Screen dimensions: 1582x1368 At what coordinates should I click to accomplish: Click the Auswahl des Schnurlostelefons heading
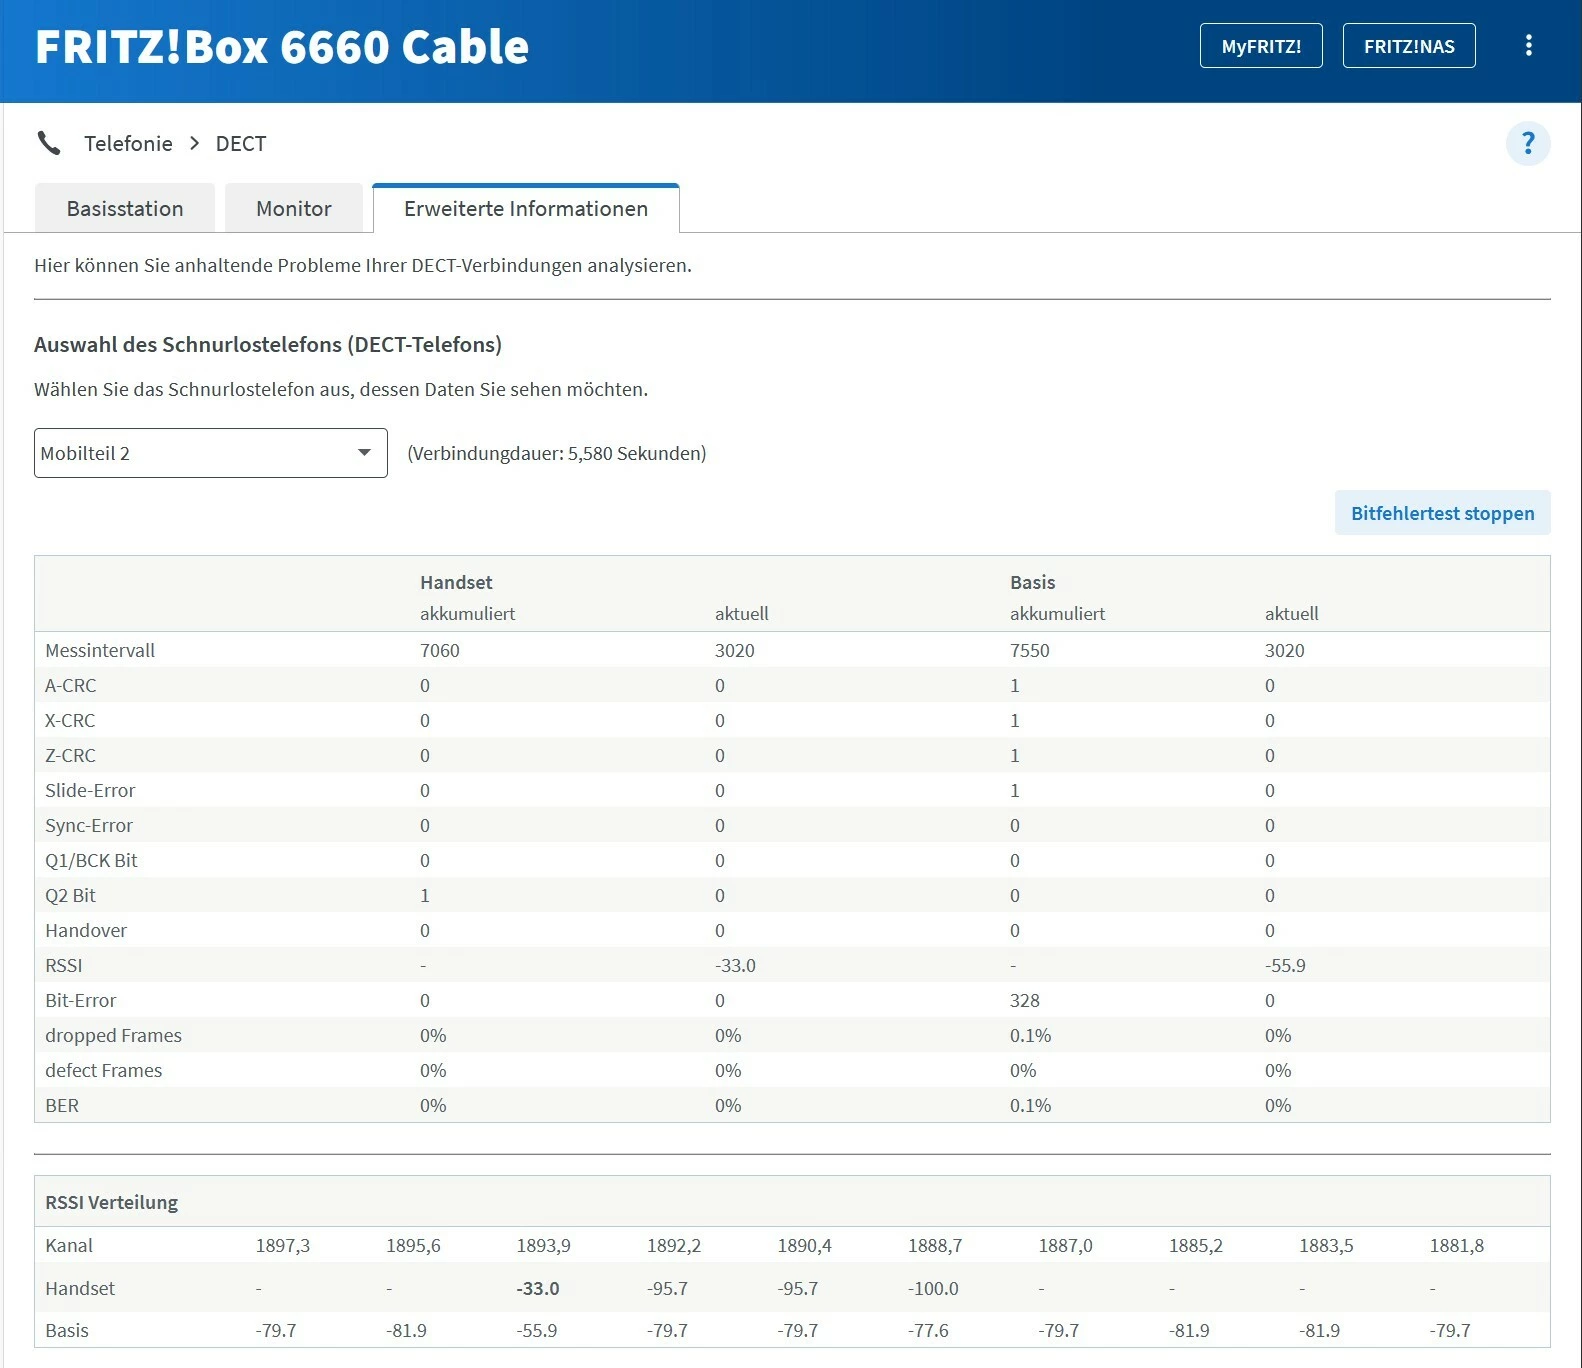(x=268, y=345)
